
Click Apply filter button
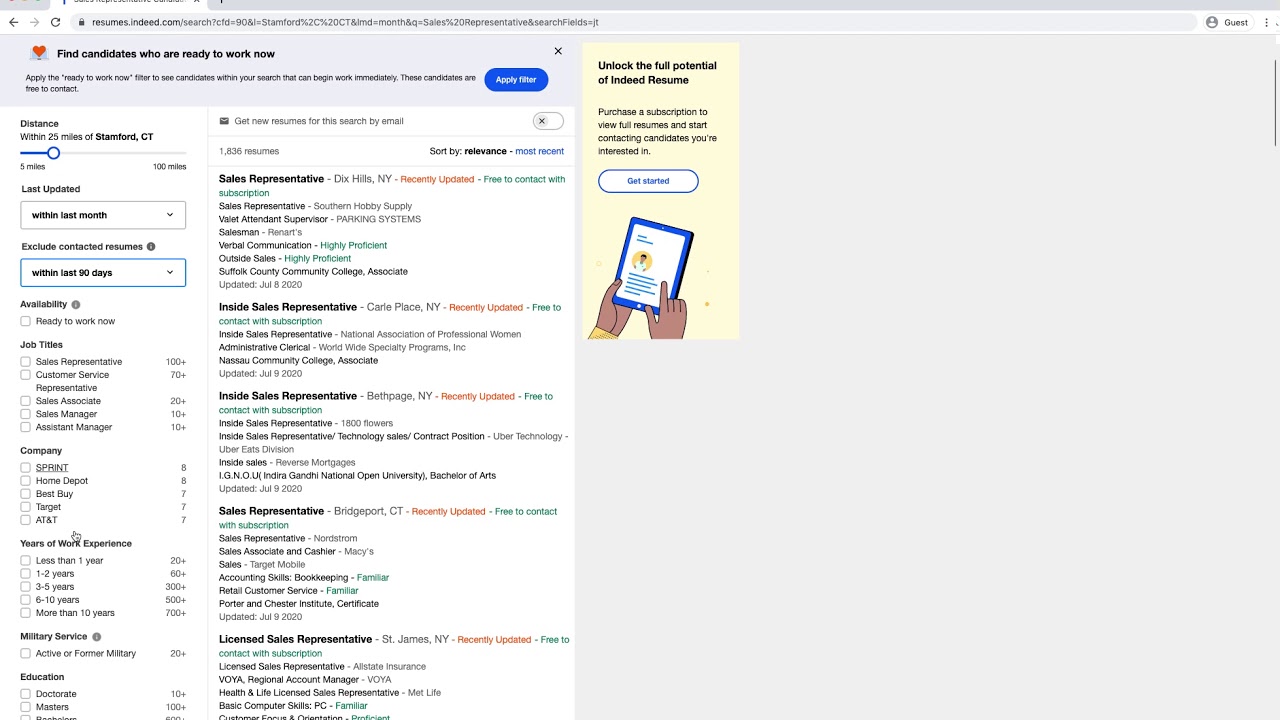[516, 80]
